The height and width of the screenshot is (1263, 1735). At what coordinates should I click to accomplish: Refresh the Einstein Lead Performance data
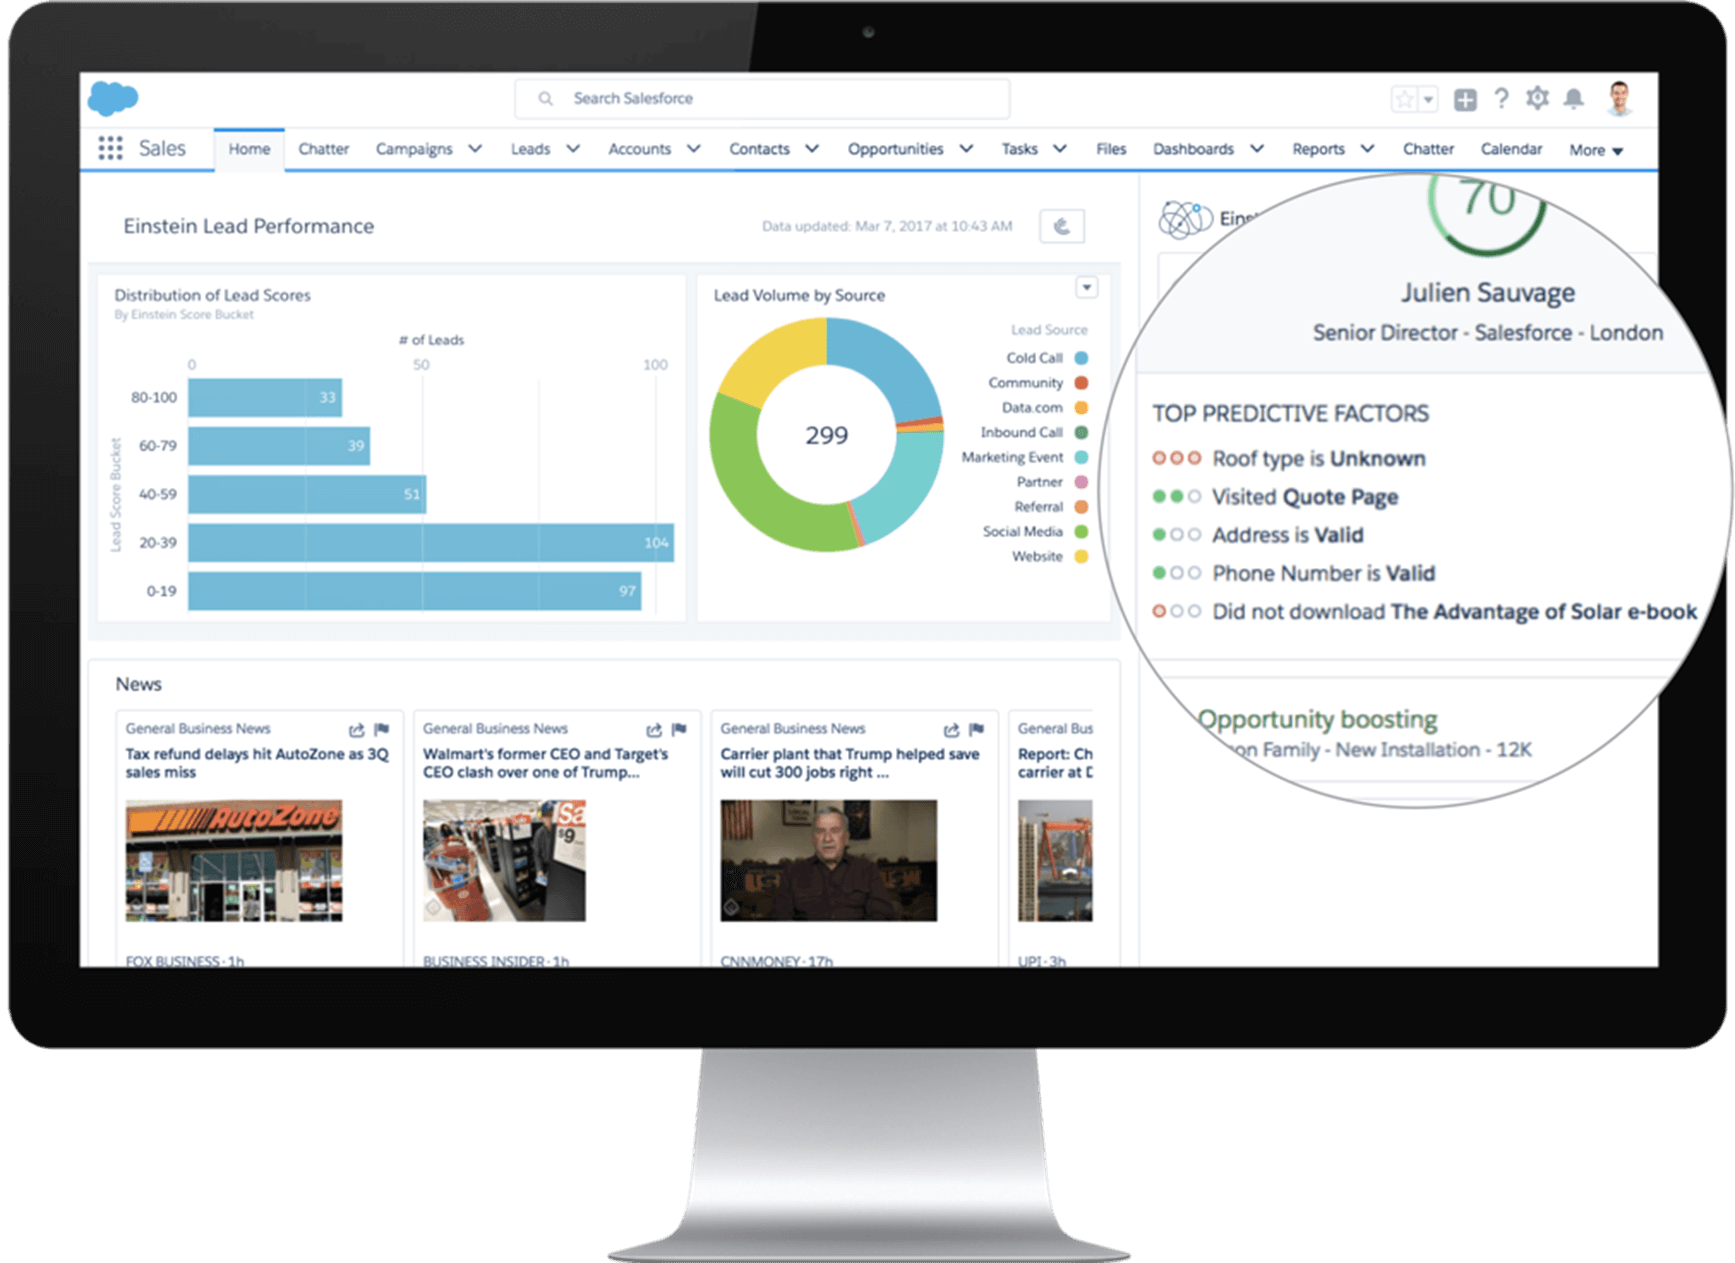click(x=1062, y=226)
